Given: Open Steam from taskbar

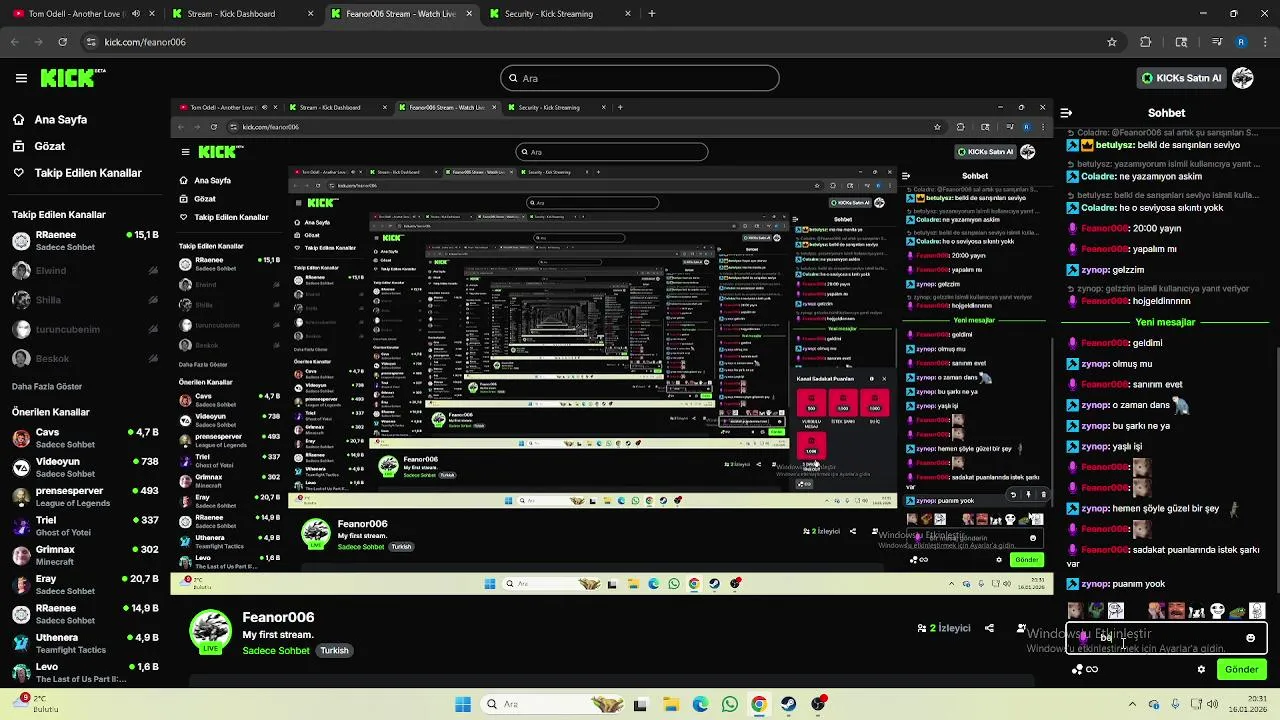Looking at the screenshot, I should pos(789,704).
